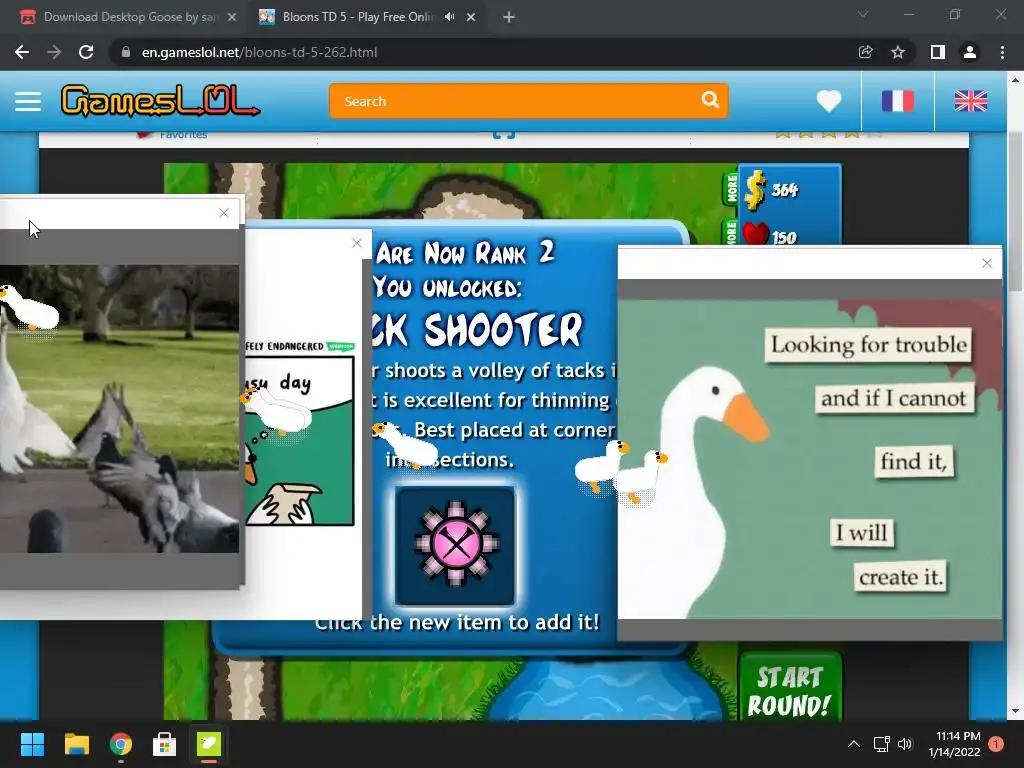
Task: Click the START ROUND! button
Action: click(790, 688)
